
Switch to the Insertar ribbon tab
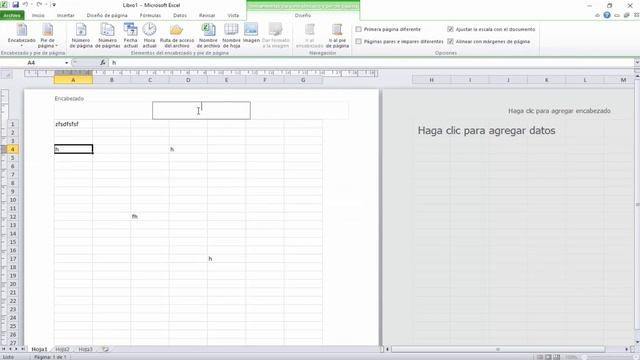click(x=65, y=15)
